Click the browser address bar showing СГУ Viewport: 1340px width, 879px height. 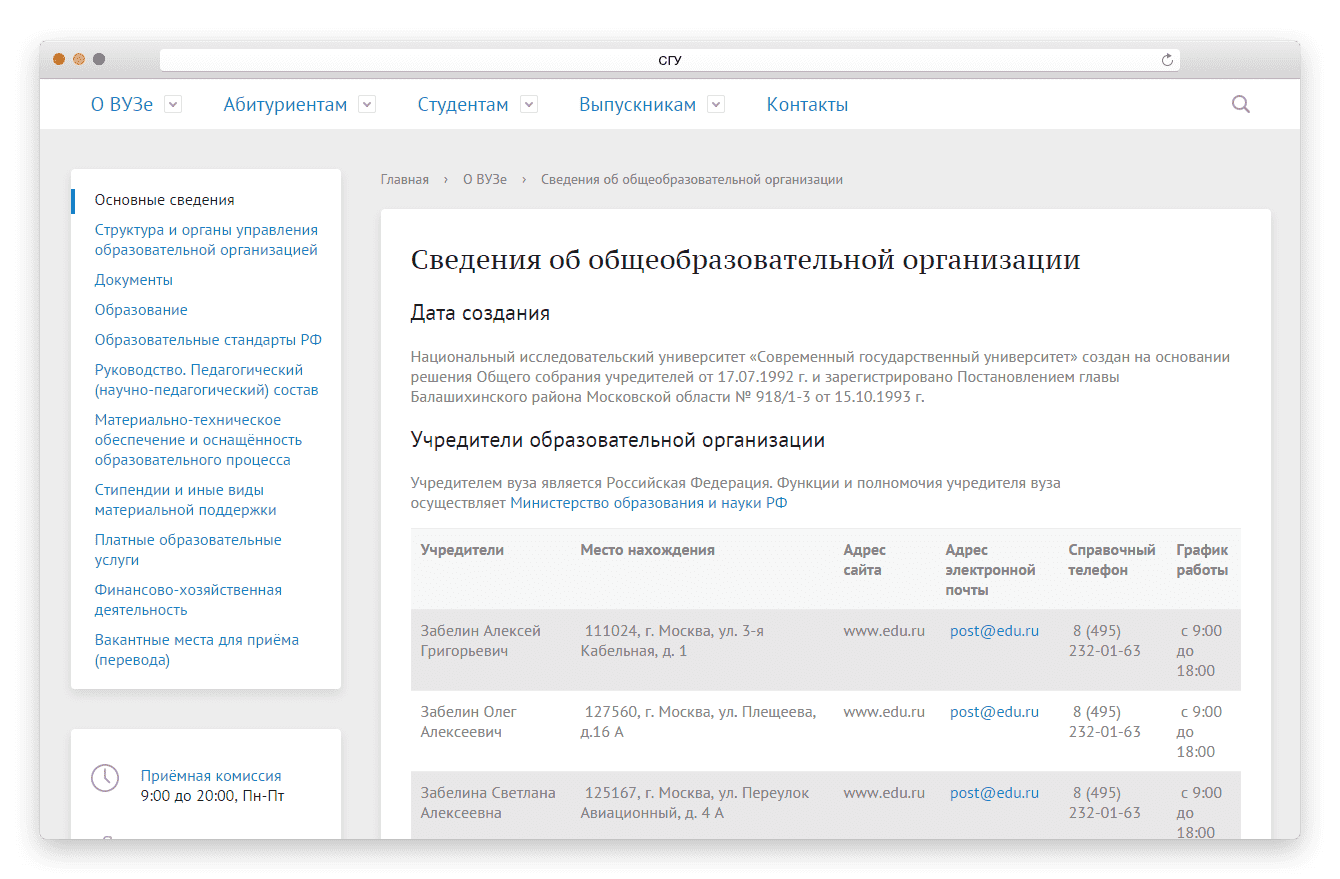670,60
